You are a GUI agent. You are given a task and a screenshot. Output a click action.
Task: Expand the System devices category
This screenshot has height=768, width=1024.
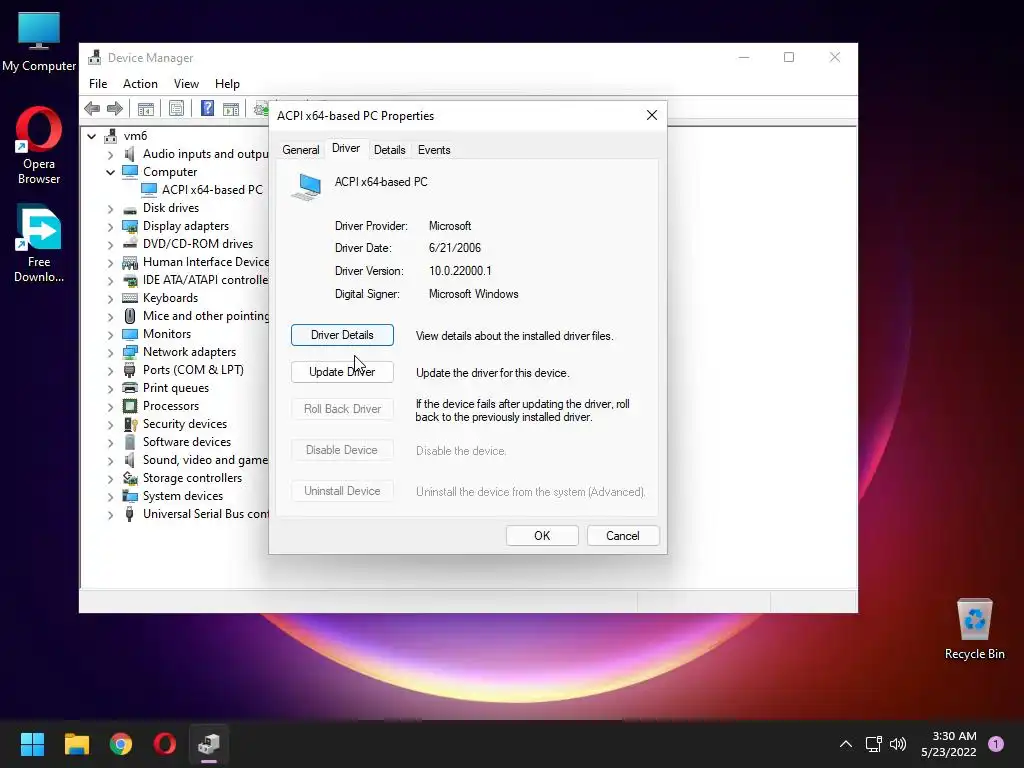pyautogui.click(x=110, y=497)
